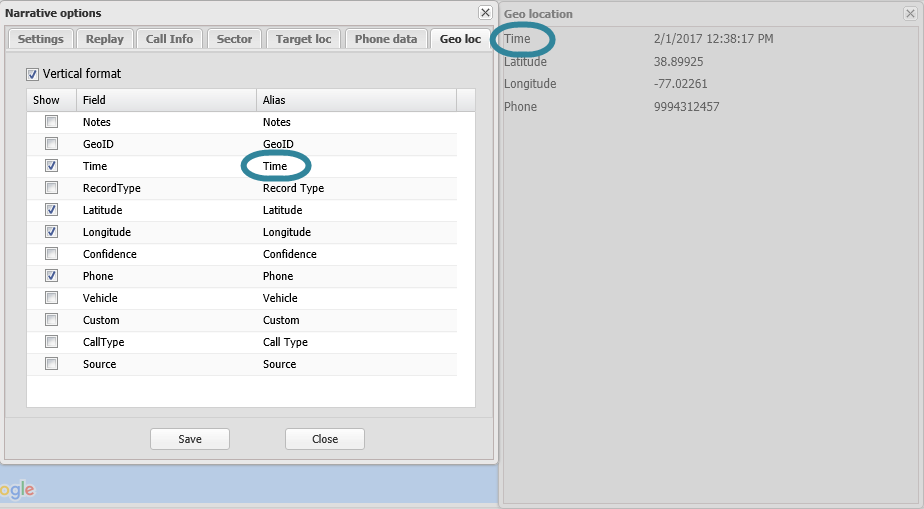
Task: Click the Close button at bottom
Action: click(324, 439)
